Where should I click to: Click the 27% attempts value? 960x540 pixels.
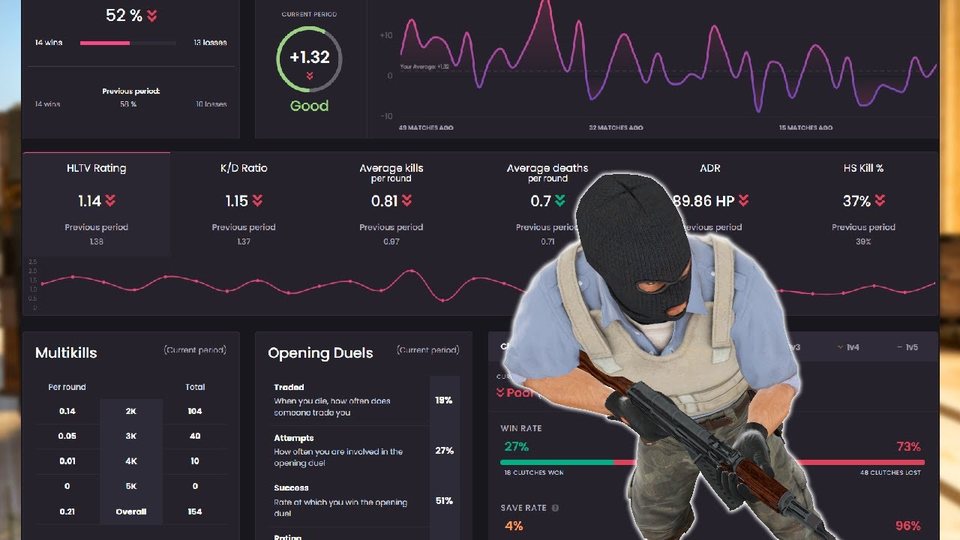tap(444, 451)
